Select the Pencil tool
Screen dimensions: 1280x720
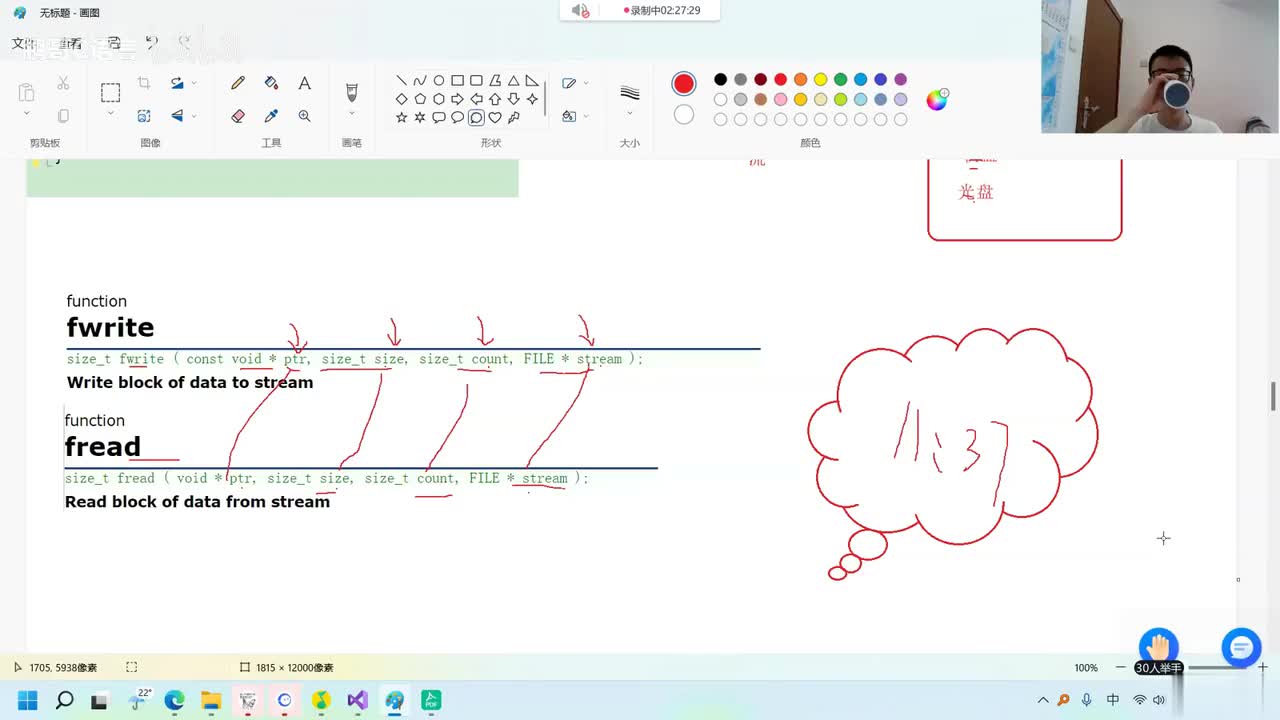238,83
